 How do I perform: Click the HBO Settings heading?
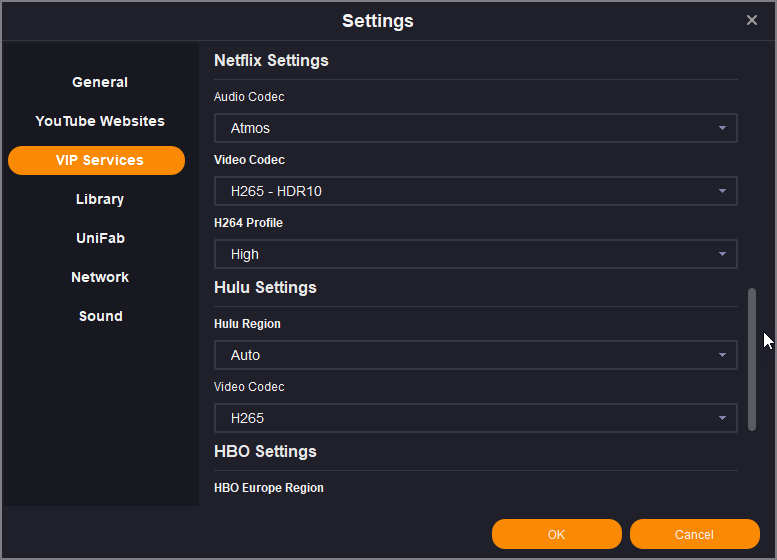pos(265,451)
